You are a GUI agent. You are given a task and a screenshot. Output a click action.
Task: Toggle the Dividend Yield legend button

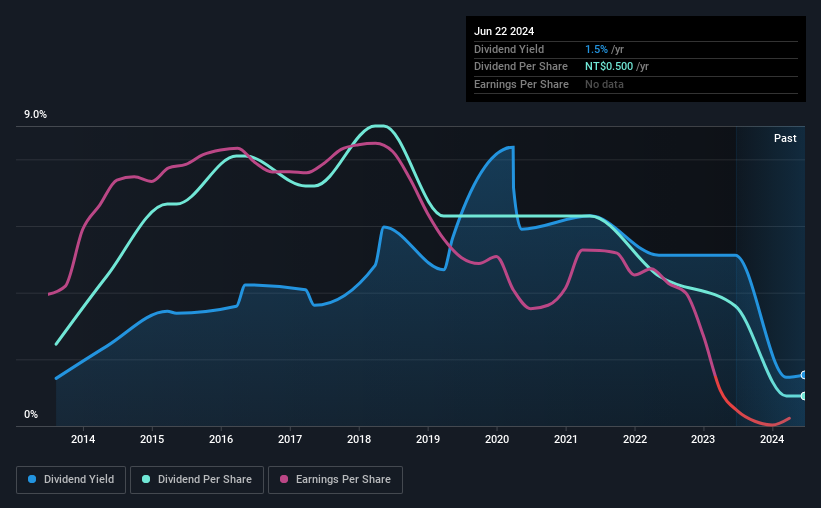click(71, 480)
